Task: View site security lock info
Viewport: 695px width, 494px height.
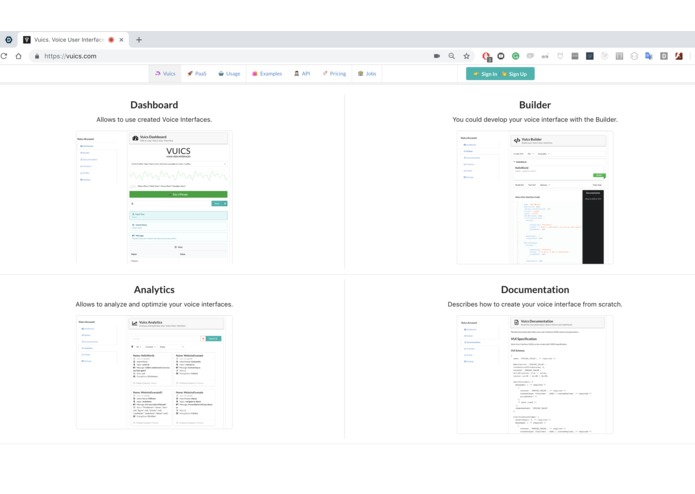Action: (x=37, y=56)
